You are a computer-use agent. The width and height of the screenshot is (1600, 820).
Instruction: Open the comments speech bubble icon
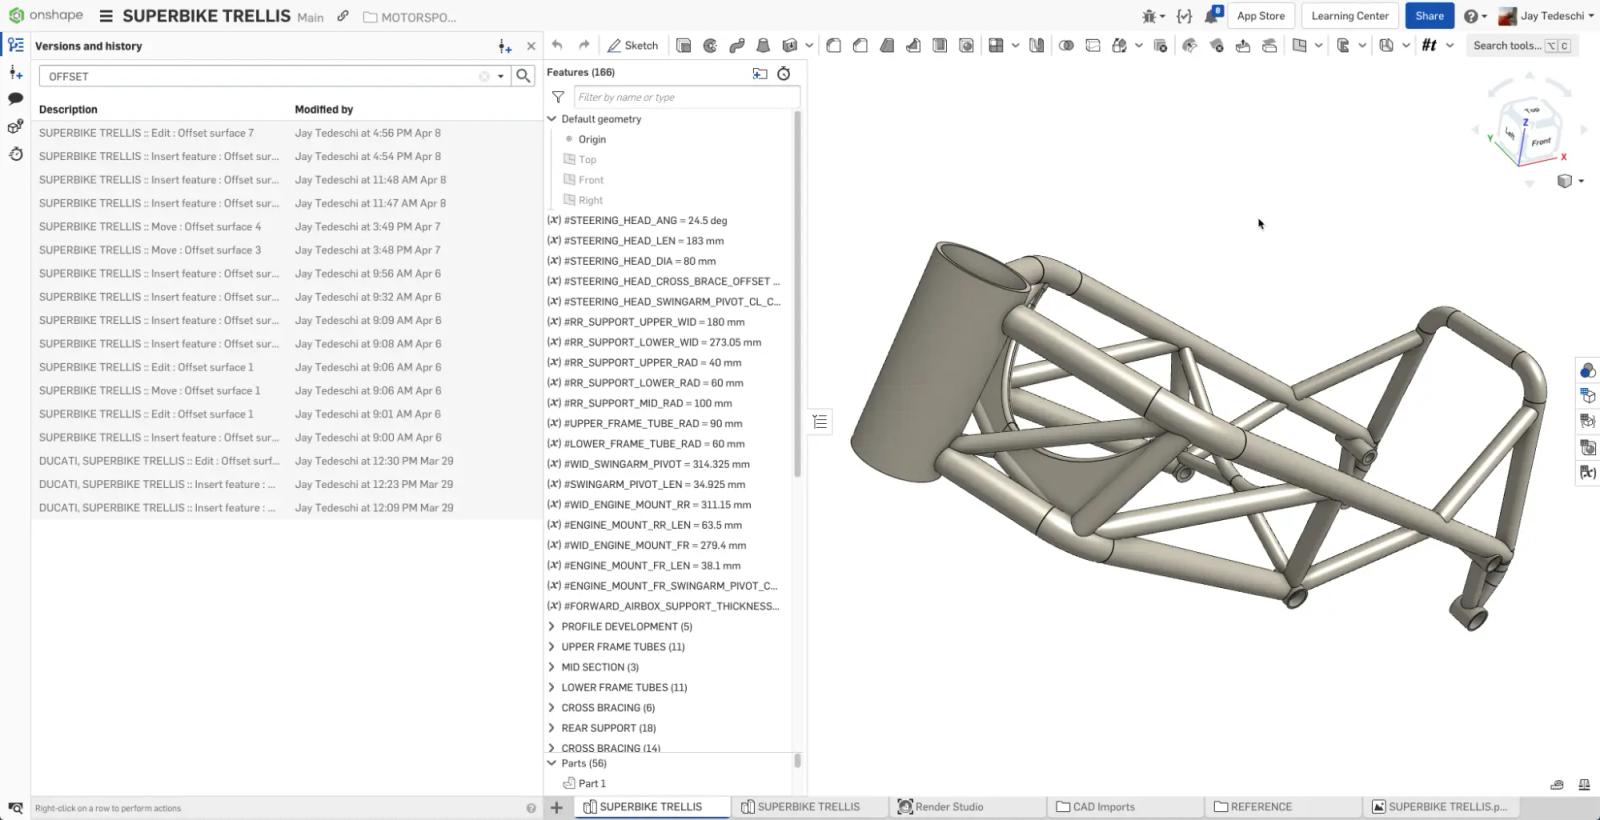pyautogui.click(x=15, y=99)
